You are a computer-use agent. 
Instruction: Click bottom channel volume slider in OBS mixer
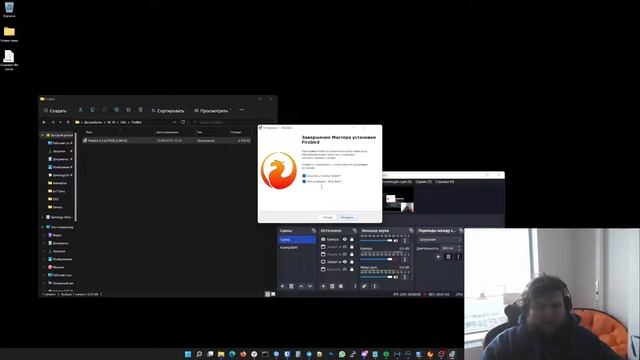pyautogui.click(x=376, y=277)
